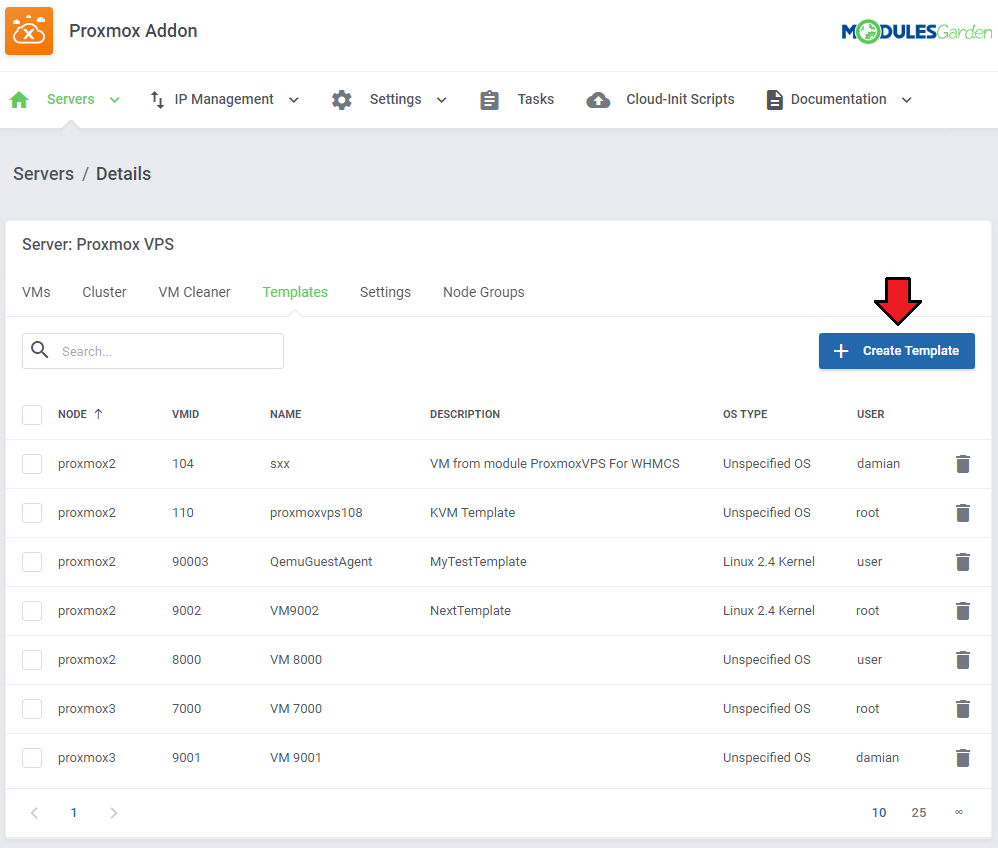This screenshot has width=998, height=848.
Task: Open the IP Management menu item
Action: [224, 99]
